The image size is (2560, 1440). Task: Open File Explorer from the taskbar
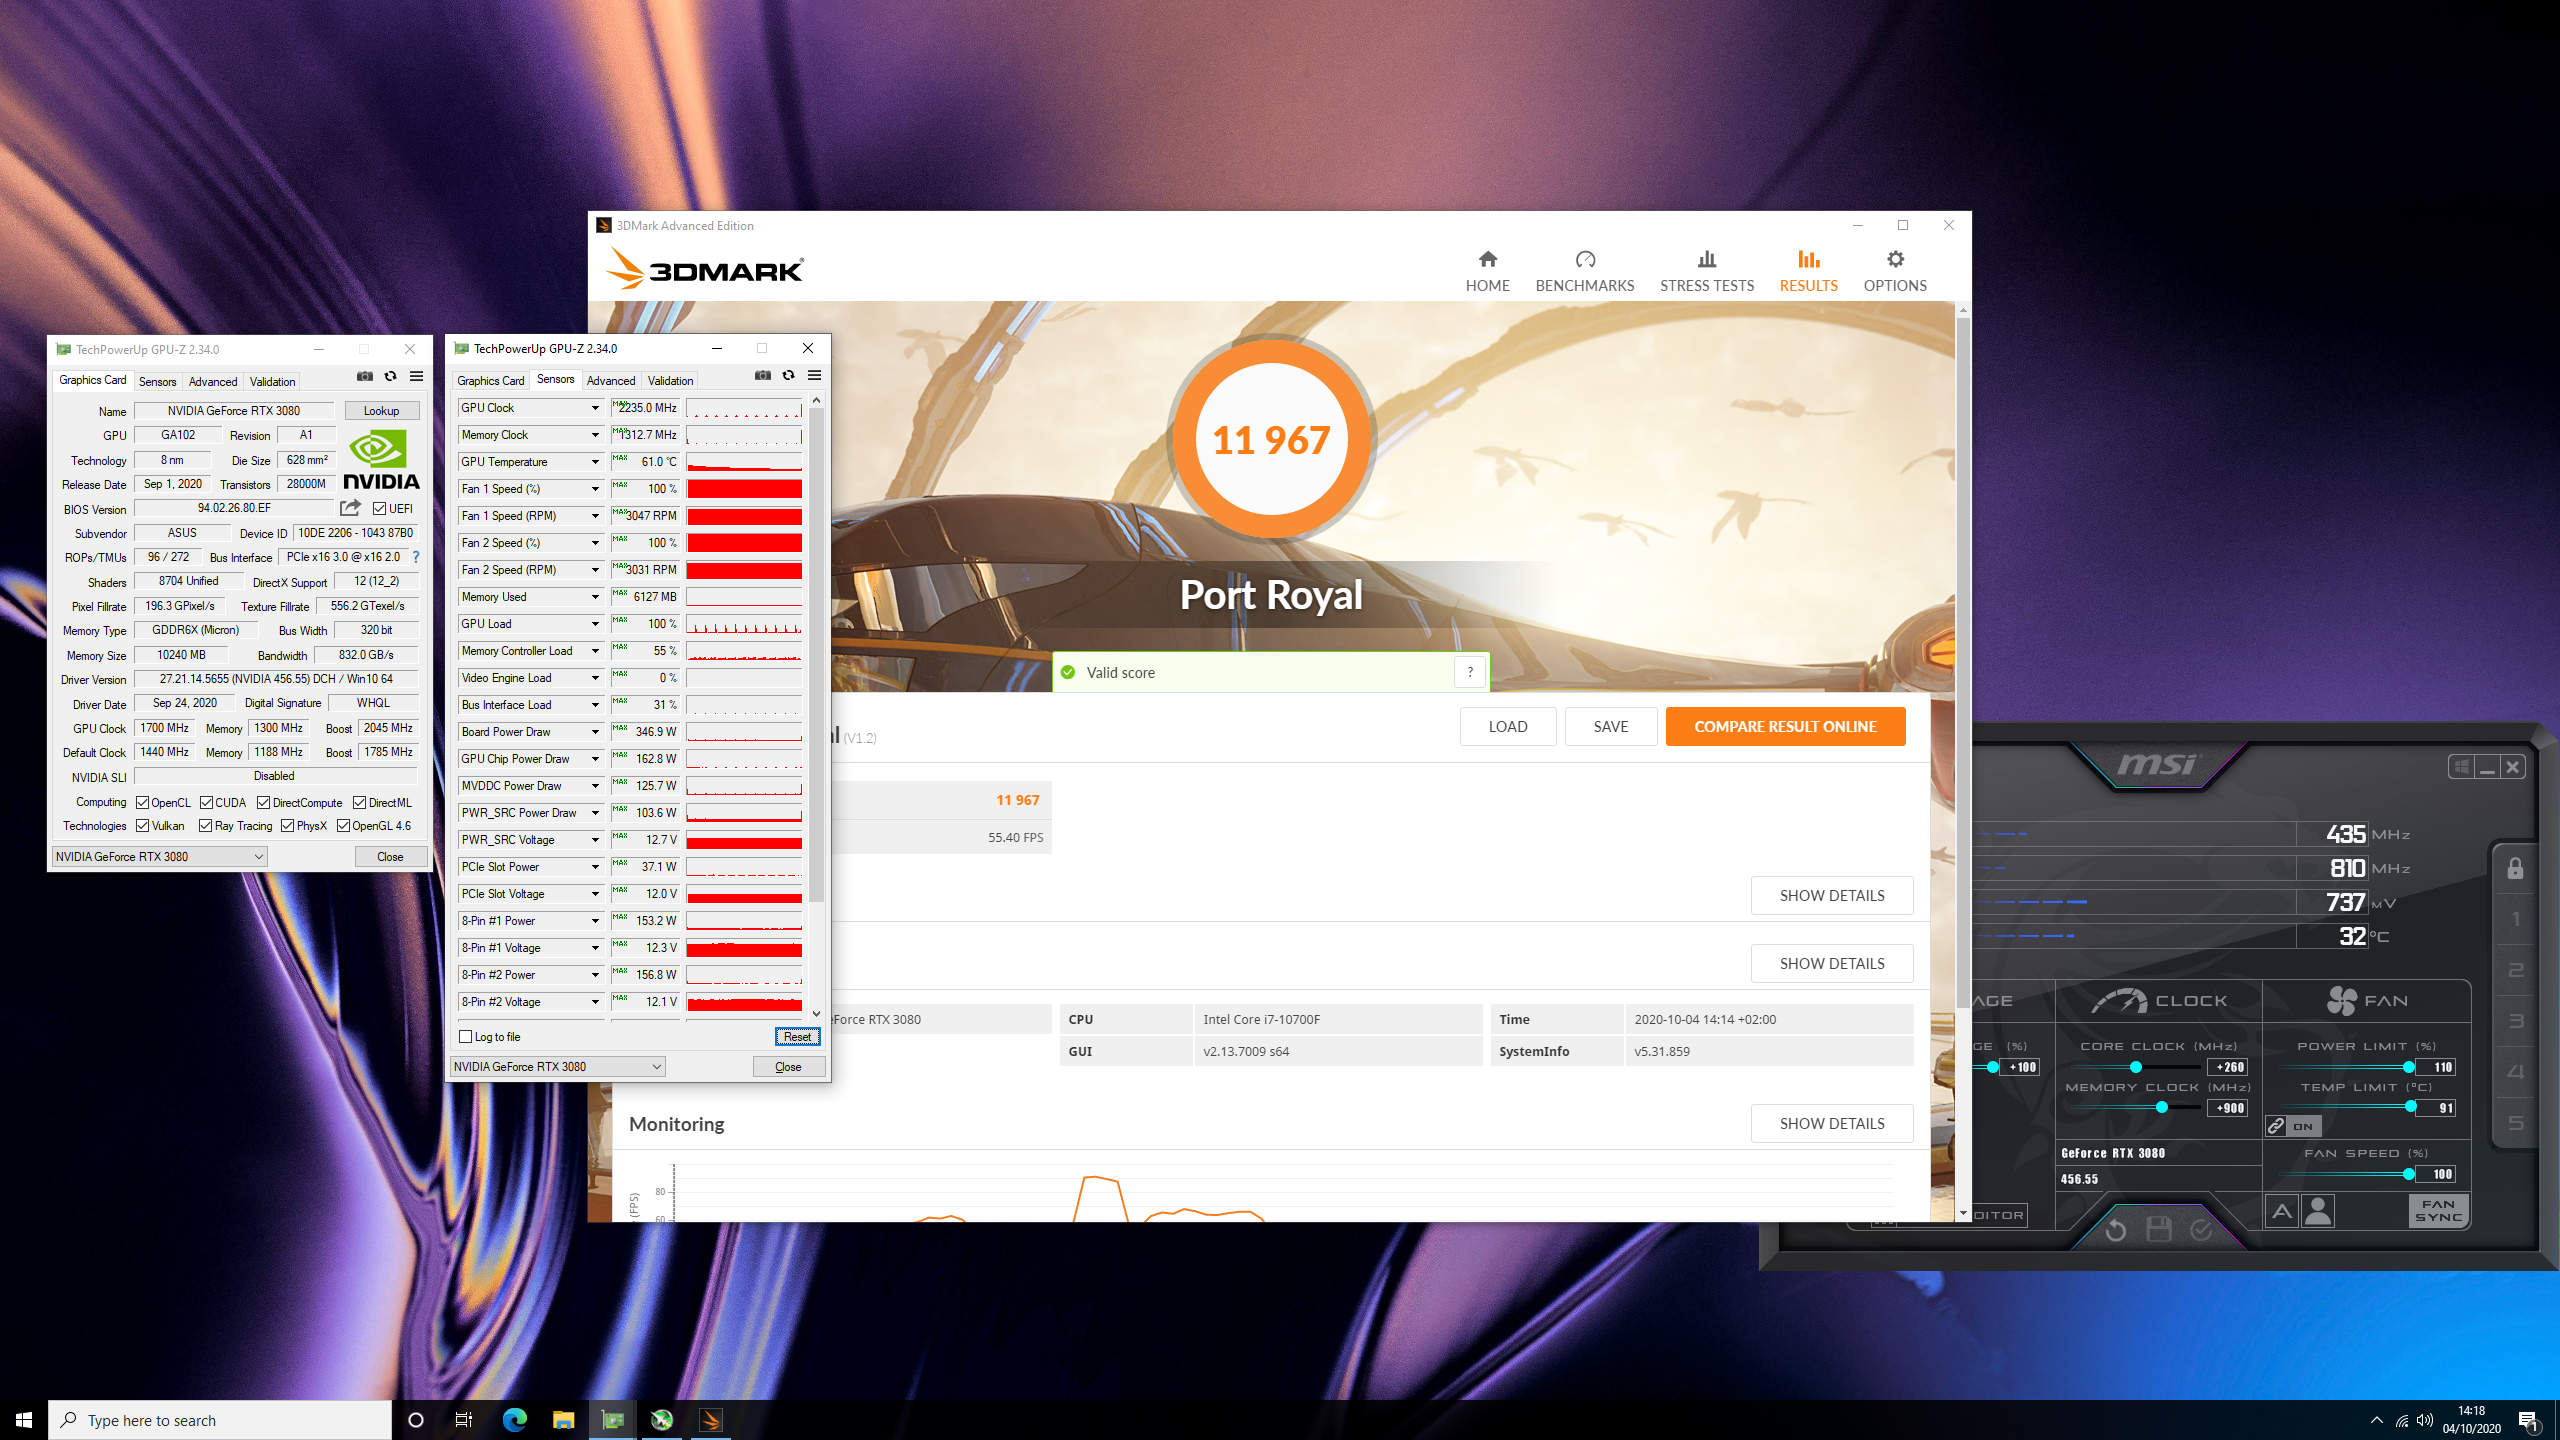[563, 1420]
